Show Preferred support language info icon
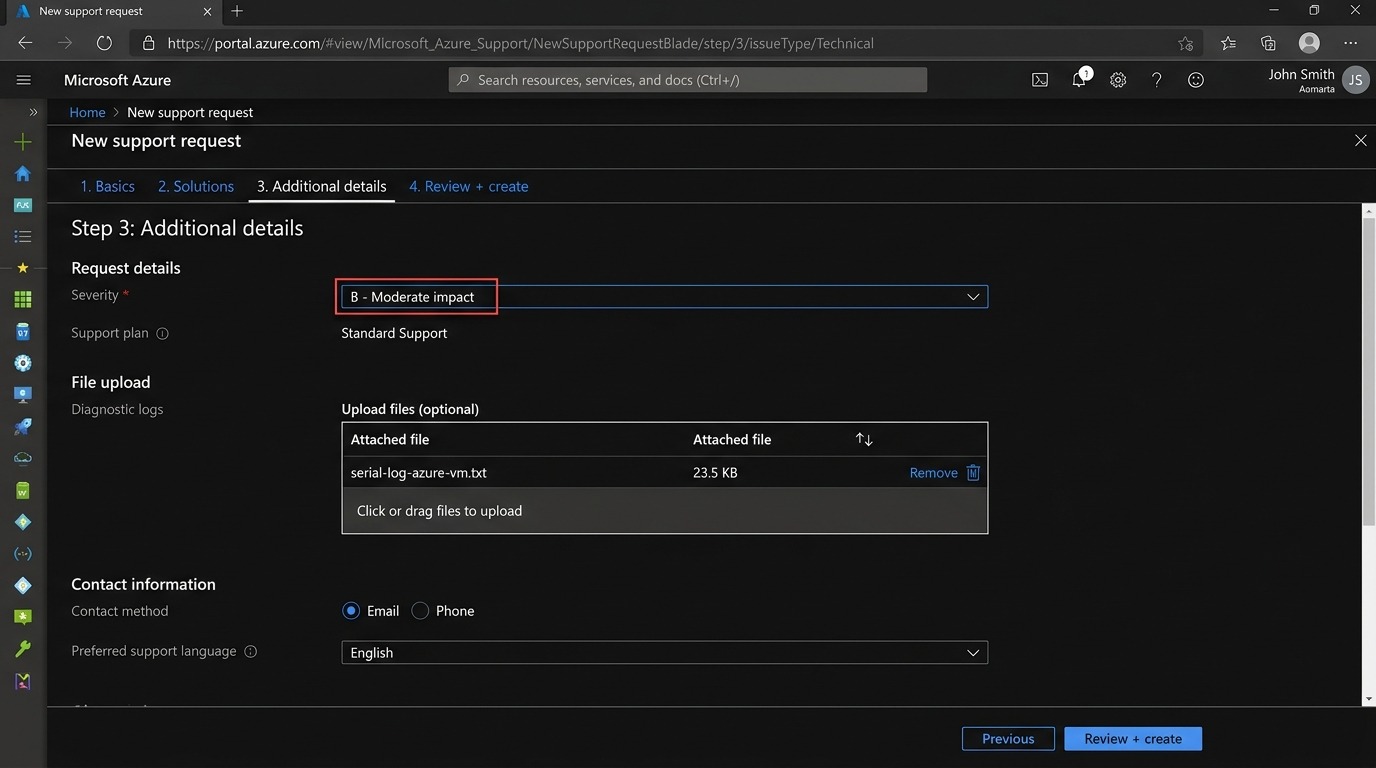 [251, 651]
